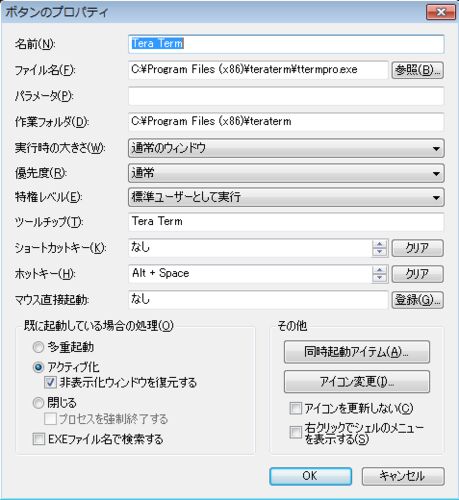459x500 pixels.
Task: Tick 右クリックでシェルのメニューを表示する checkbox
Action: [x=295, y=432]
